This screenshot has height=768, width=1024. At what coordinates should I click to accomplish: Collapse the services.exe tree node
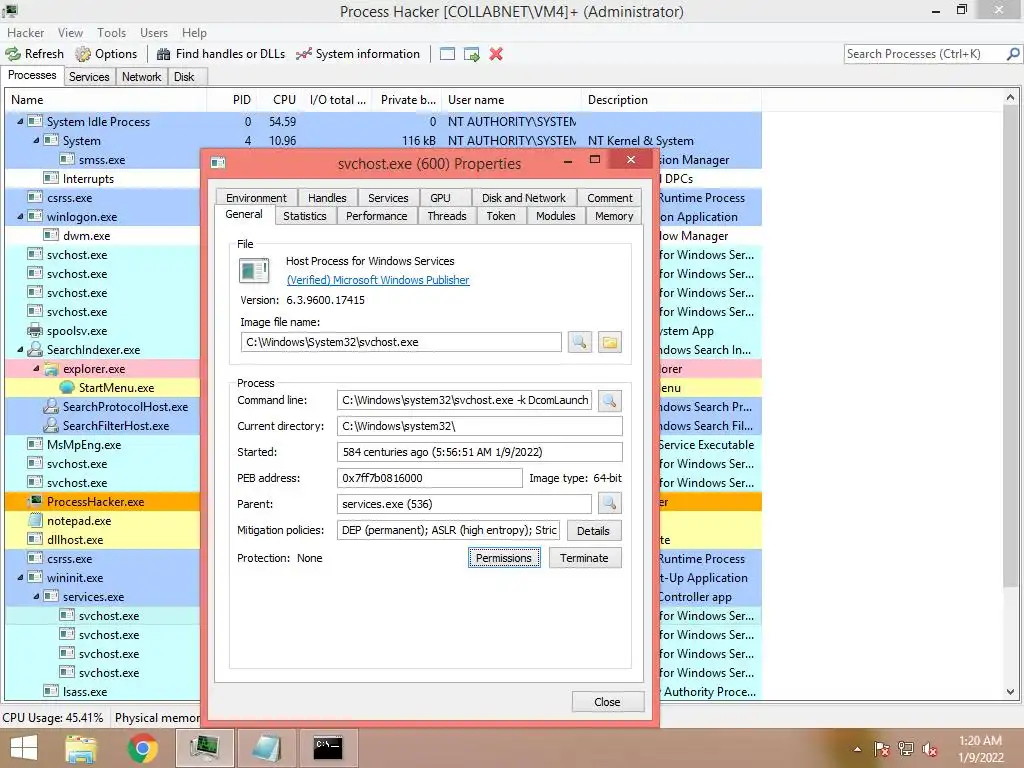tap(36, 596)
